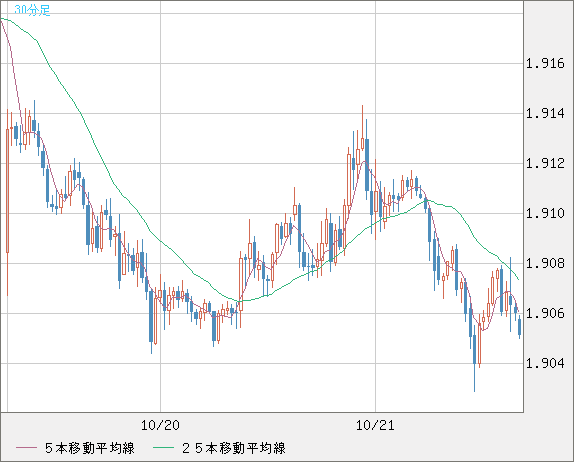This screenshot has width=574, height=462.
Task: Click the 1.904 price axis label
Action: 545,363
